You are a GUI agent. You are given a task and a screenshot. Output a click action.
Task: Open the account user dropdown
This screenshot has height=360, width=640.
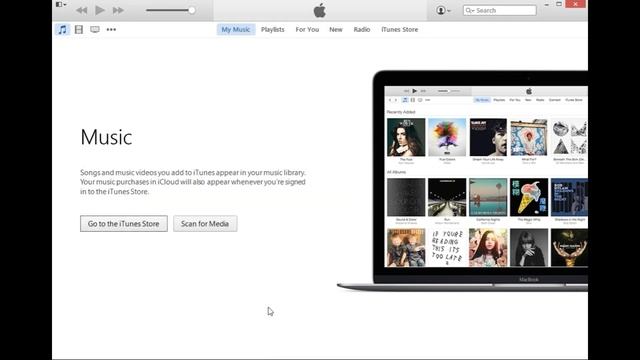point(443,10)
